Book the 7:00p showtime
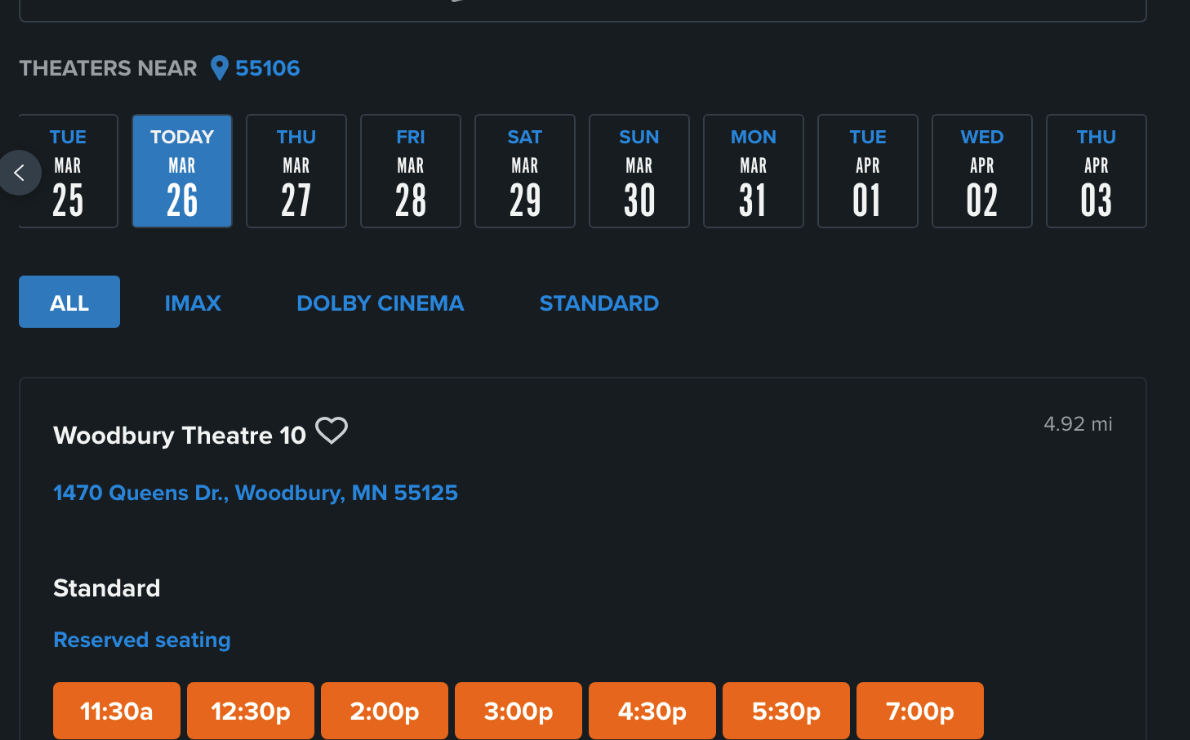This screenshot has height=740, width=1190. coord(919,710)
